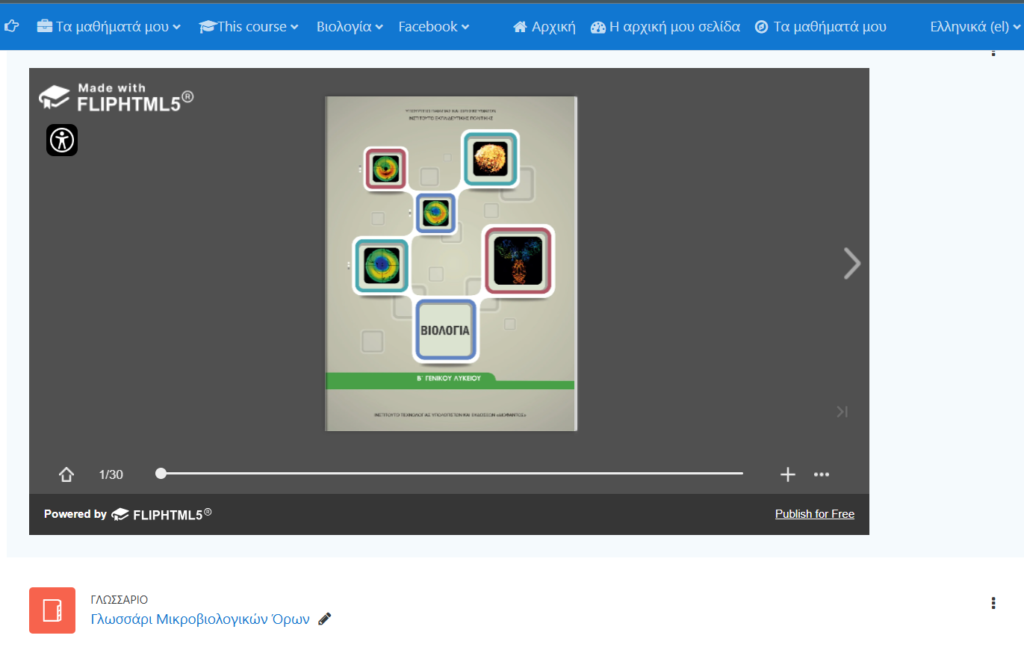Open the accessibility options icon
The image size is (1024, 665).
click(62, 140)
